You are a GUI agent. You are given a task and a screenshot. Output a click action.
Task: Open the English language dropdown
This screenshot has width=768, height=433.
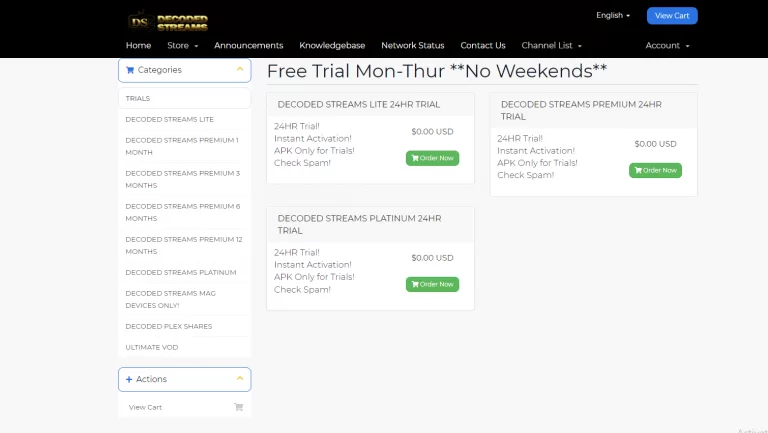point(613,15)
